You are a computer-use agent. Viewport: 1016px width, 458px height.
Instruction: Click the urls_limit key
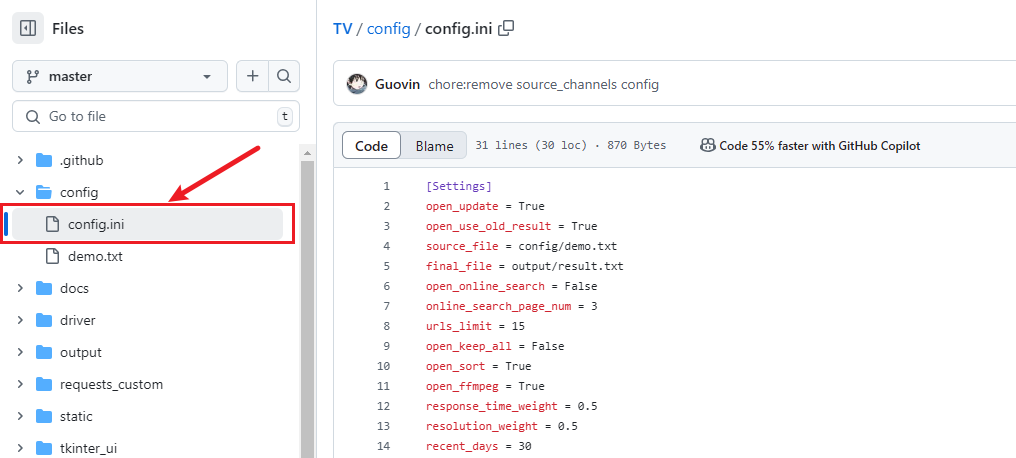[459, 326]
